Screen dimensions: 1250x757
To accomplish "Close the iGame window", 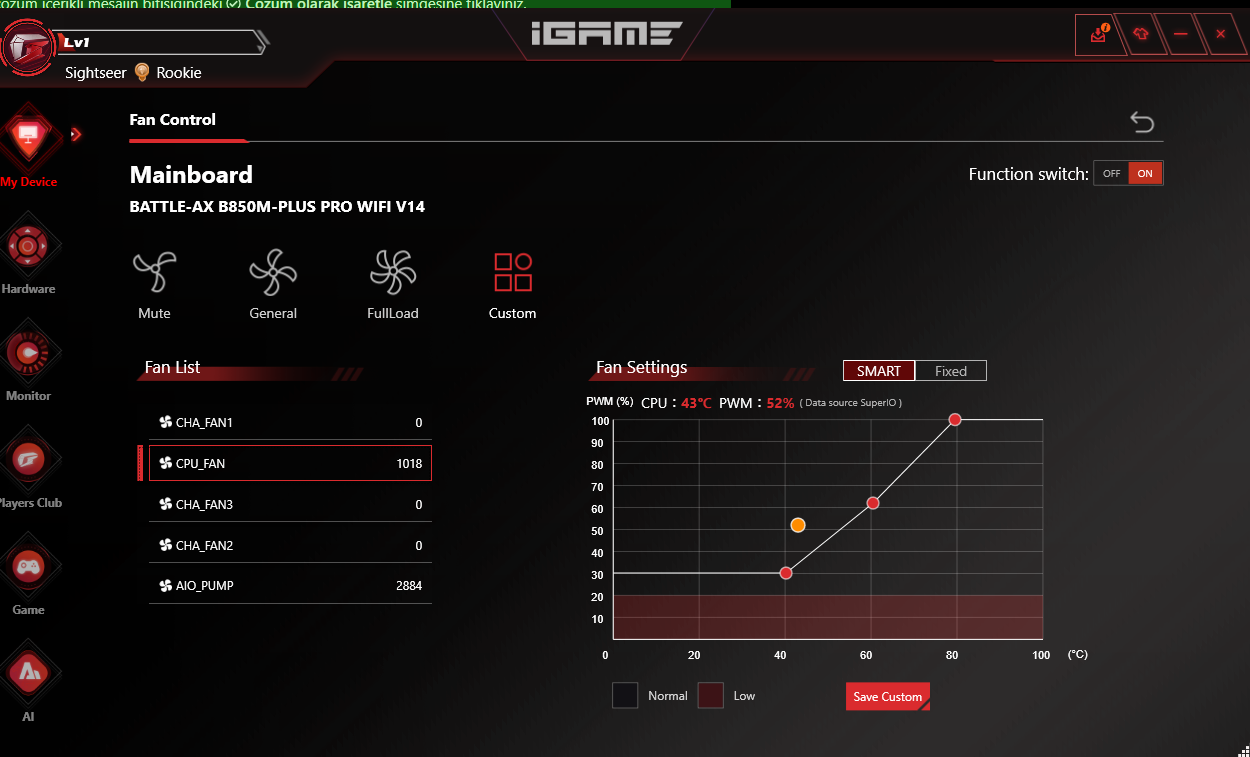I will pyautogui.click(x=1220, y=34).
